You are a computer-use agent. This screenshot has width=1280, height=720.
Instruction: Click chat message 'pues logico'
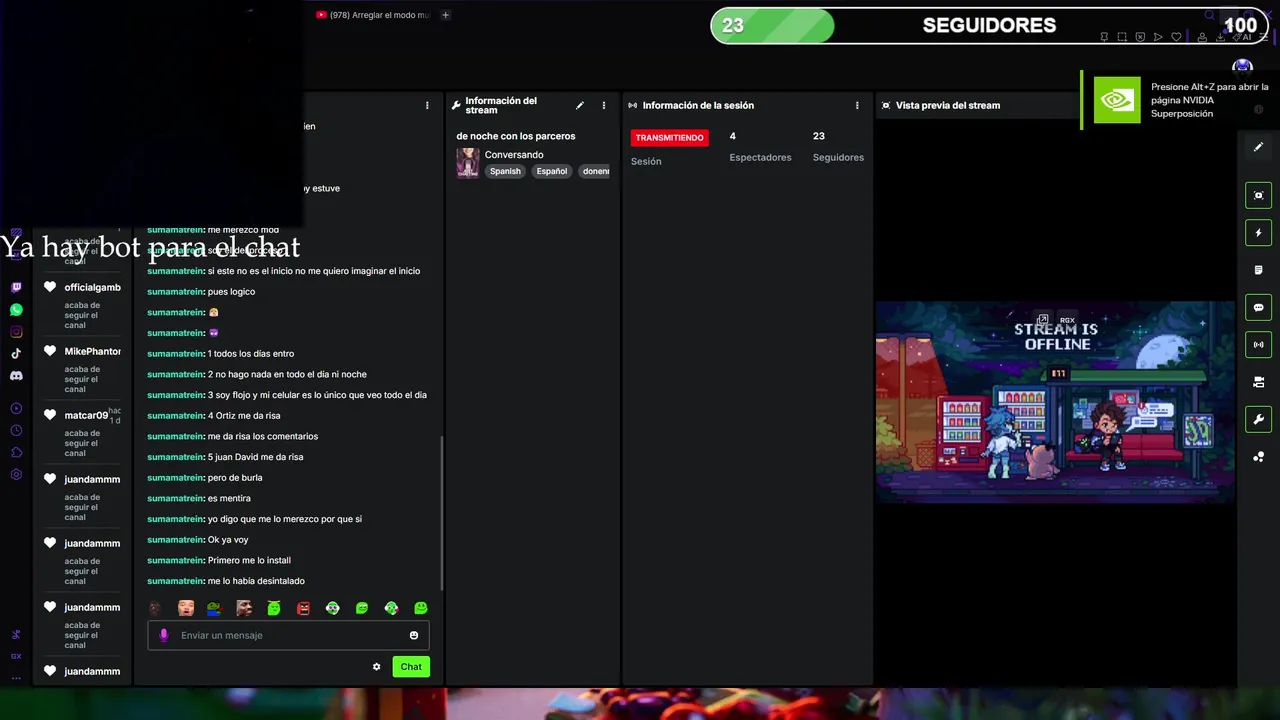click(x=231, y=292)
